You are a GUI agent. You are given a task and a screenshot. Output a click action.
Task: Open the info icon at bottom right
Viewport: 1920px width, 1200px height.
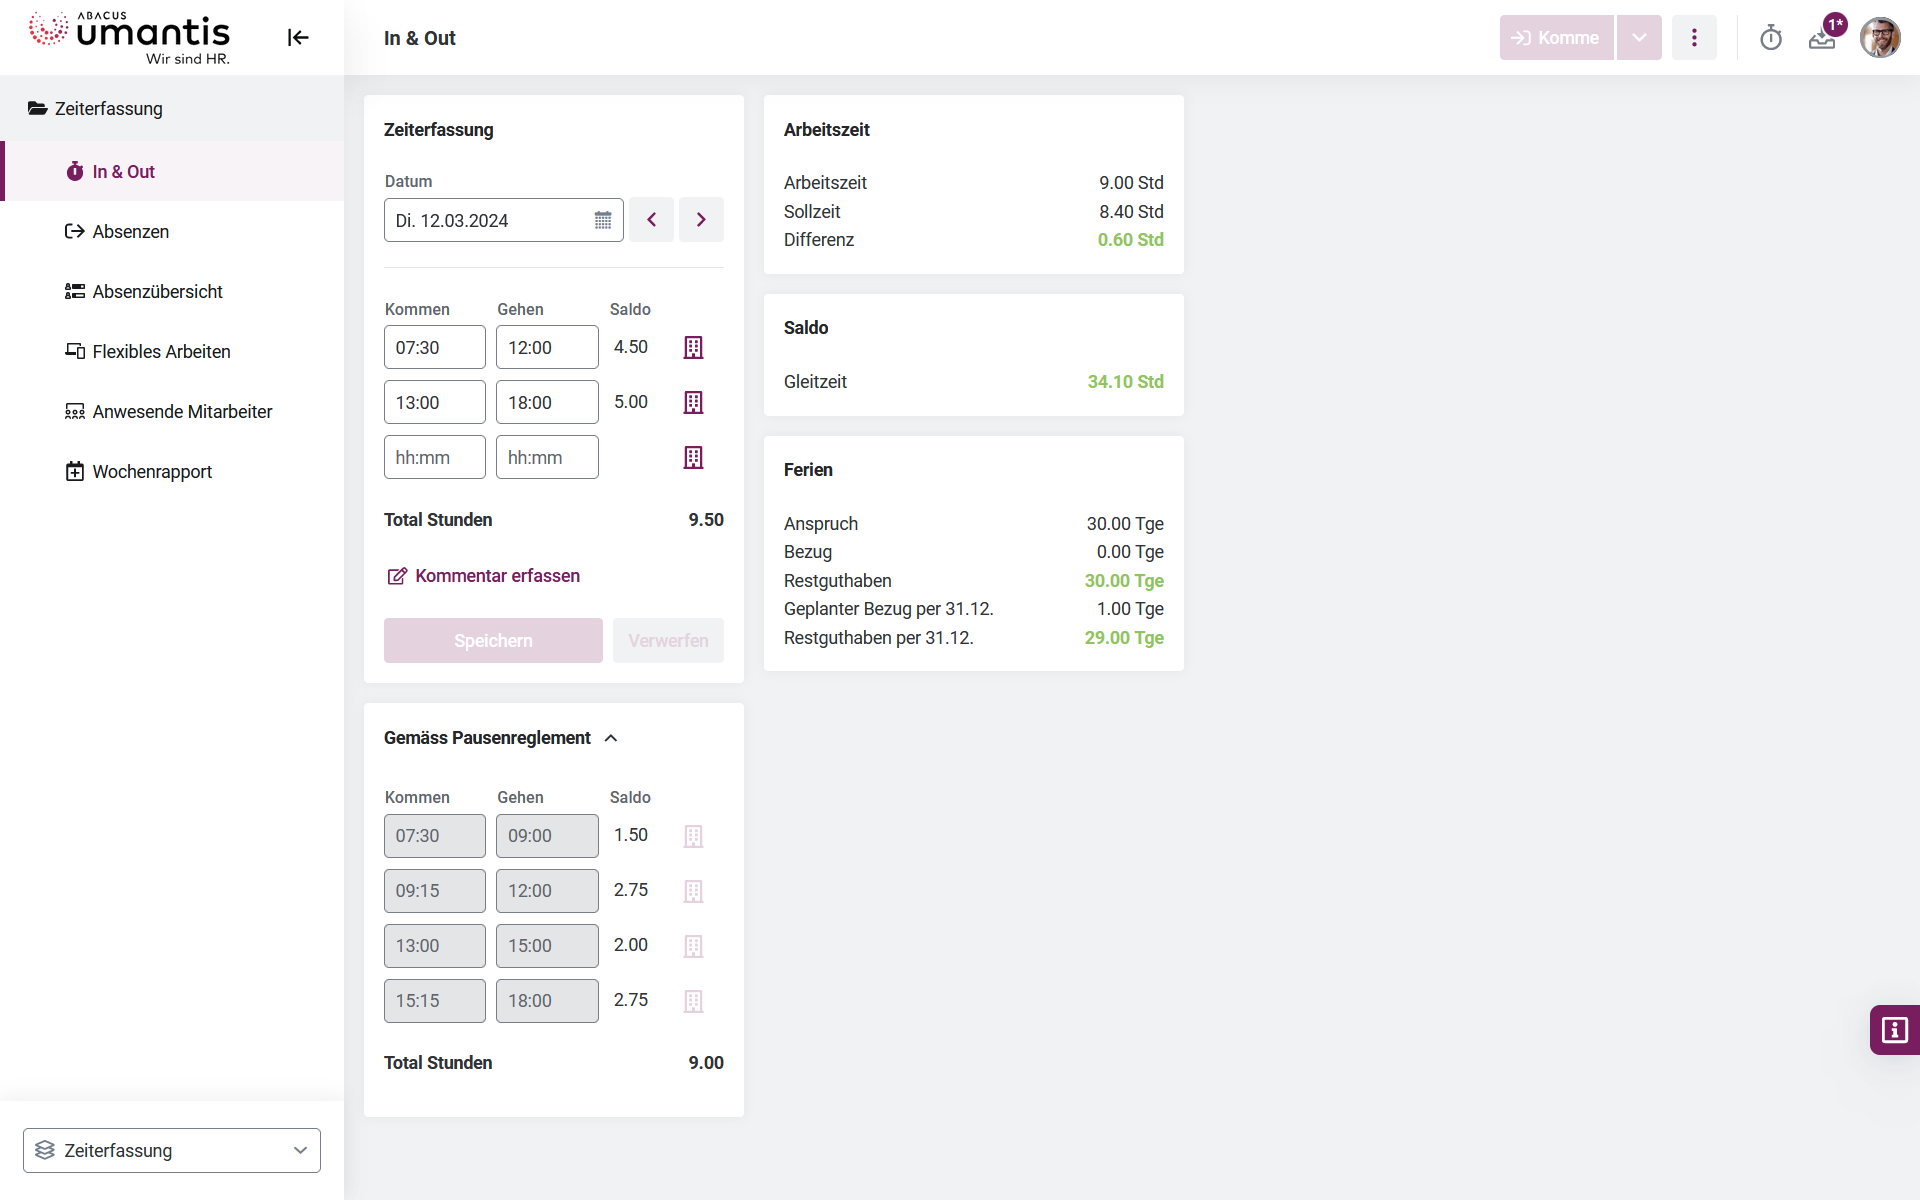tap(1894, 1029)
